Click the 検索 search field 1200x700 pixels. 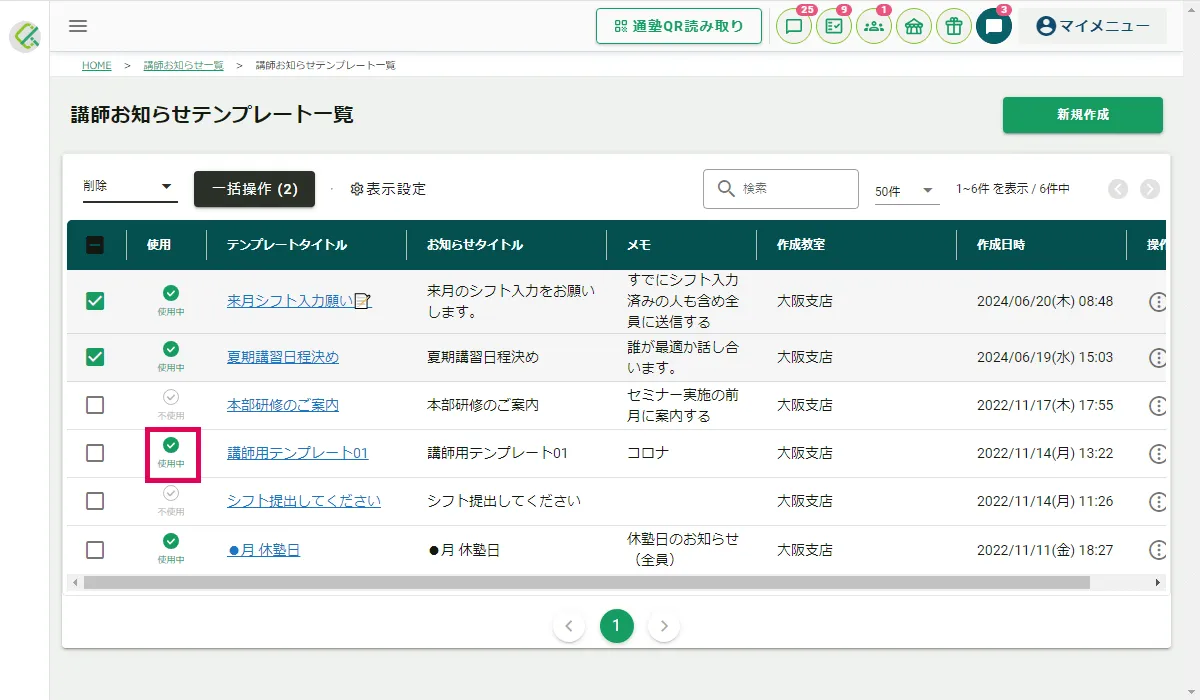[x=781, y=189]
